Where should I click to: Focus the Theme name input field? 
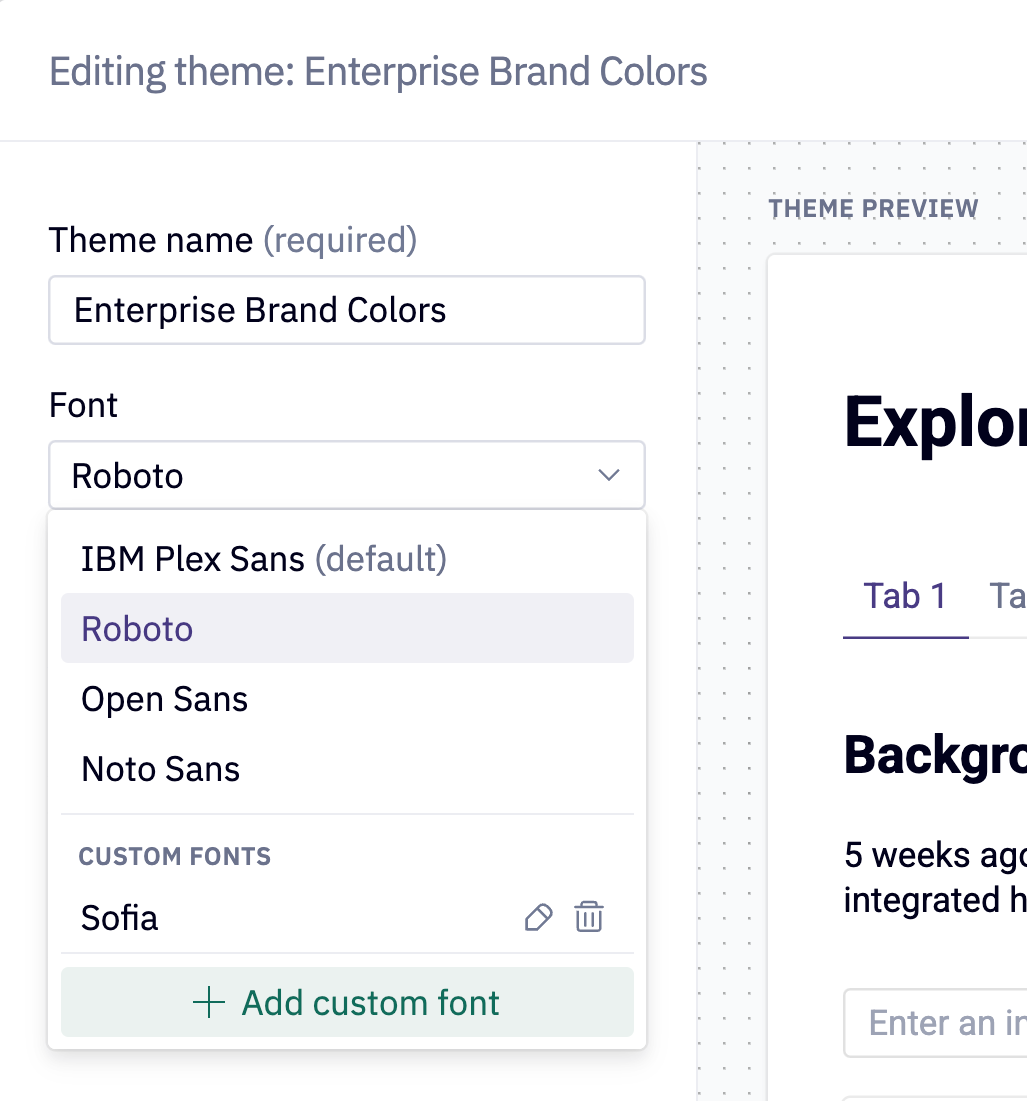pos(346,310)
